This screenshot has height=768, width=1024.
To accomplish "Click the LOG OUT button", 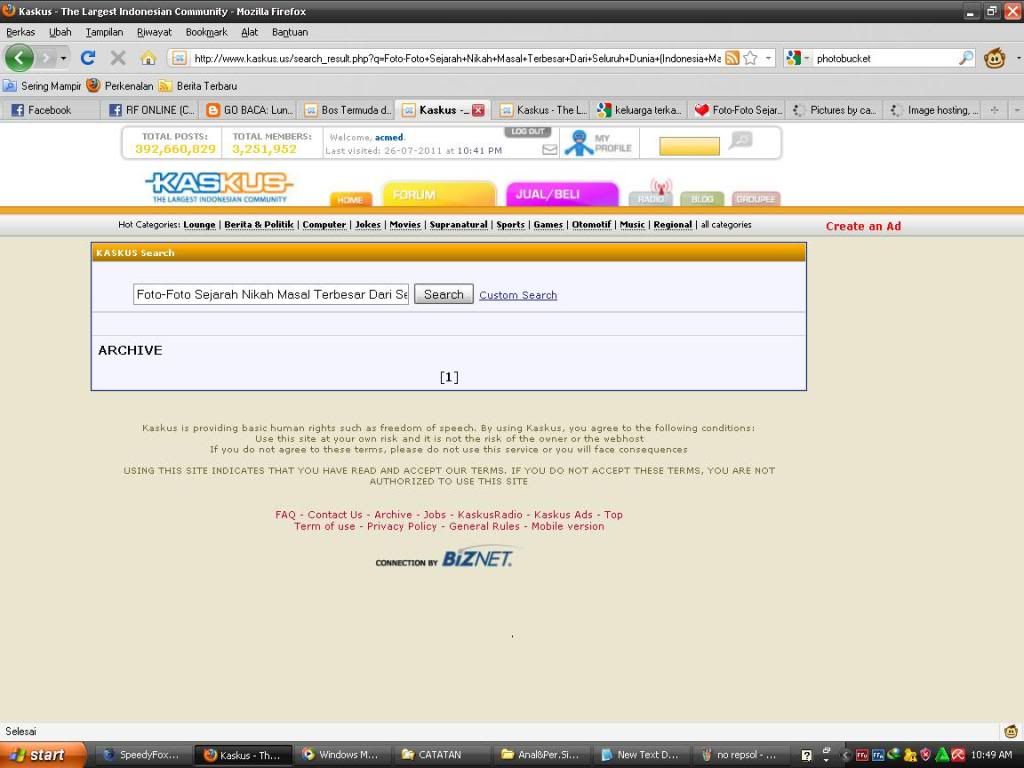I will click(528, 132).
